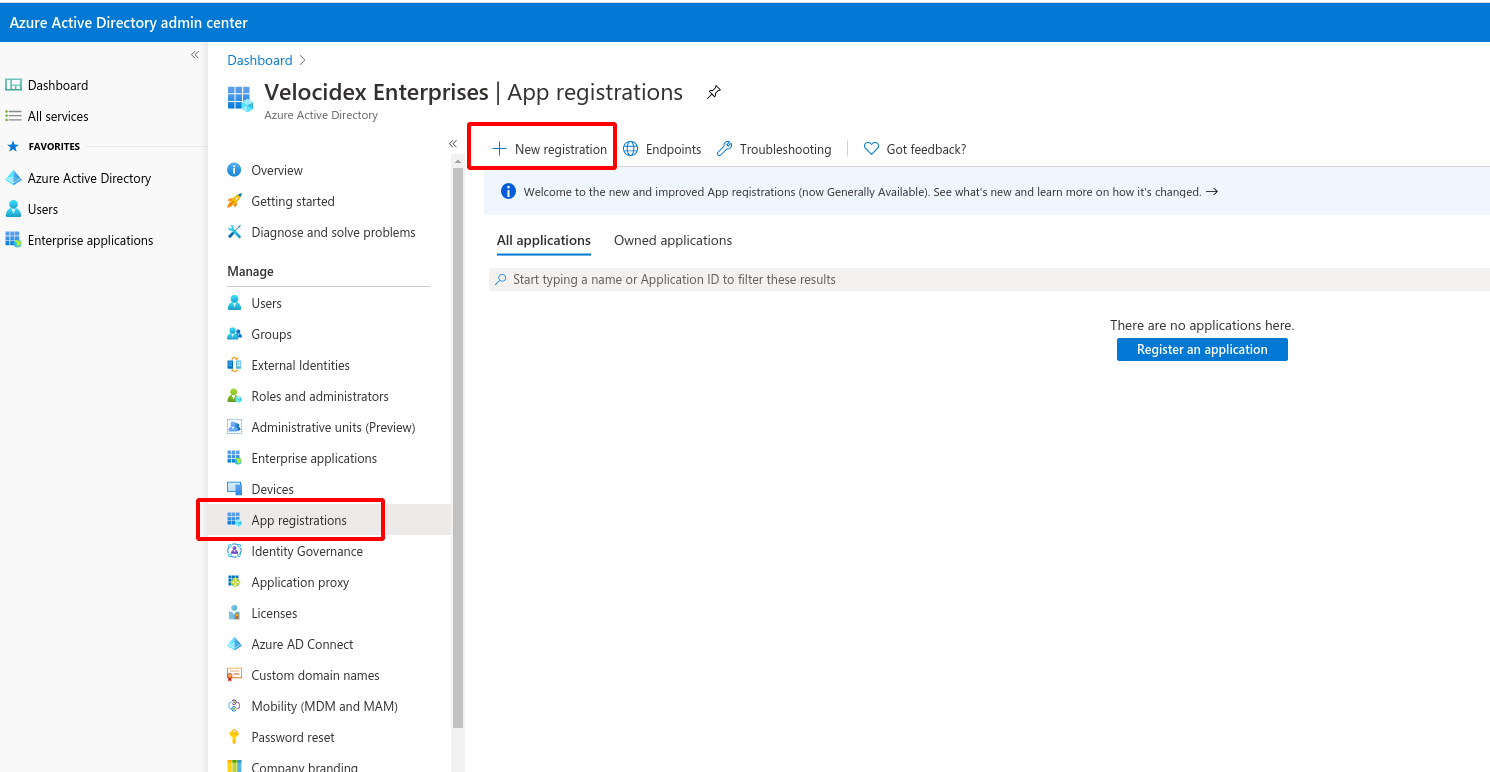Click the Diagnose and solve problems icon
Image resolution: width=1490 pixels, height=772 pixels.
234,232
